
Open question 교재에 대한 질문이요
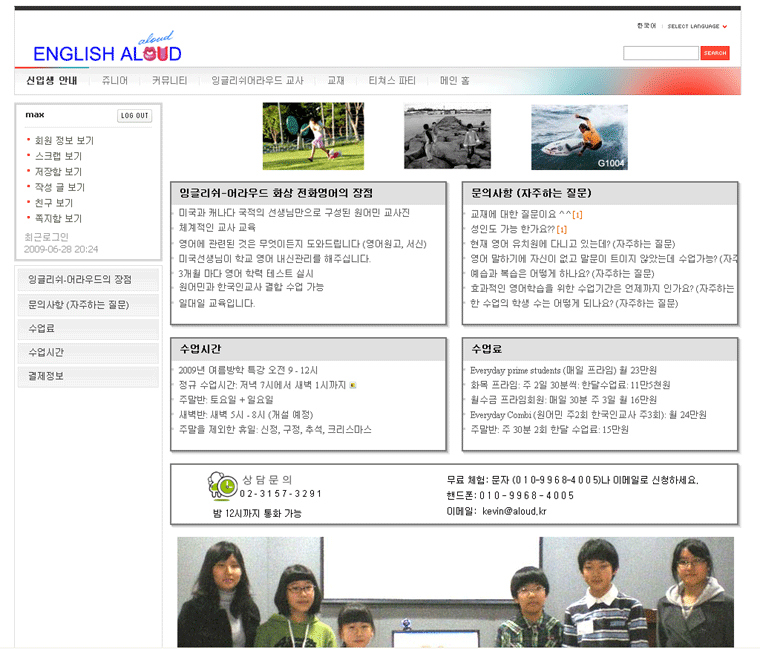521,214
